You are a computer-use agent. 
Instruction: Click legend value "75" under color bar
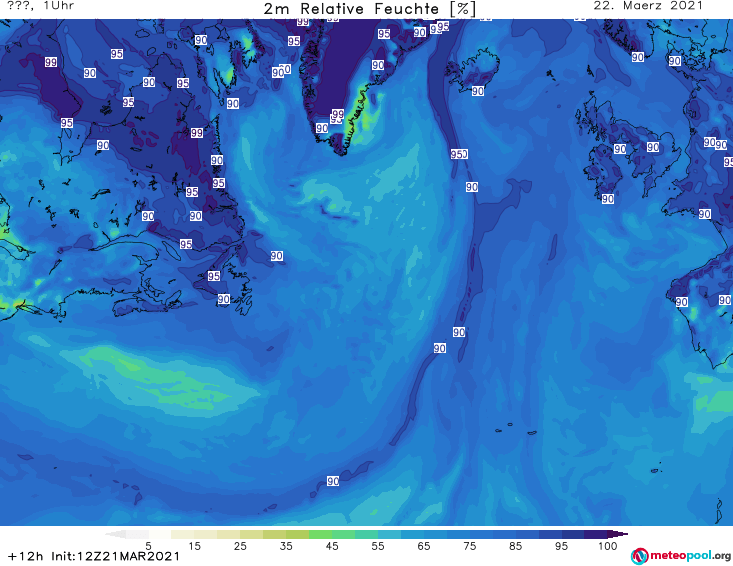tap(469, 546)
